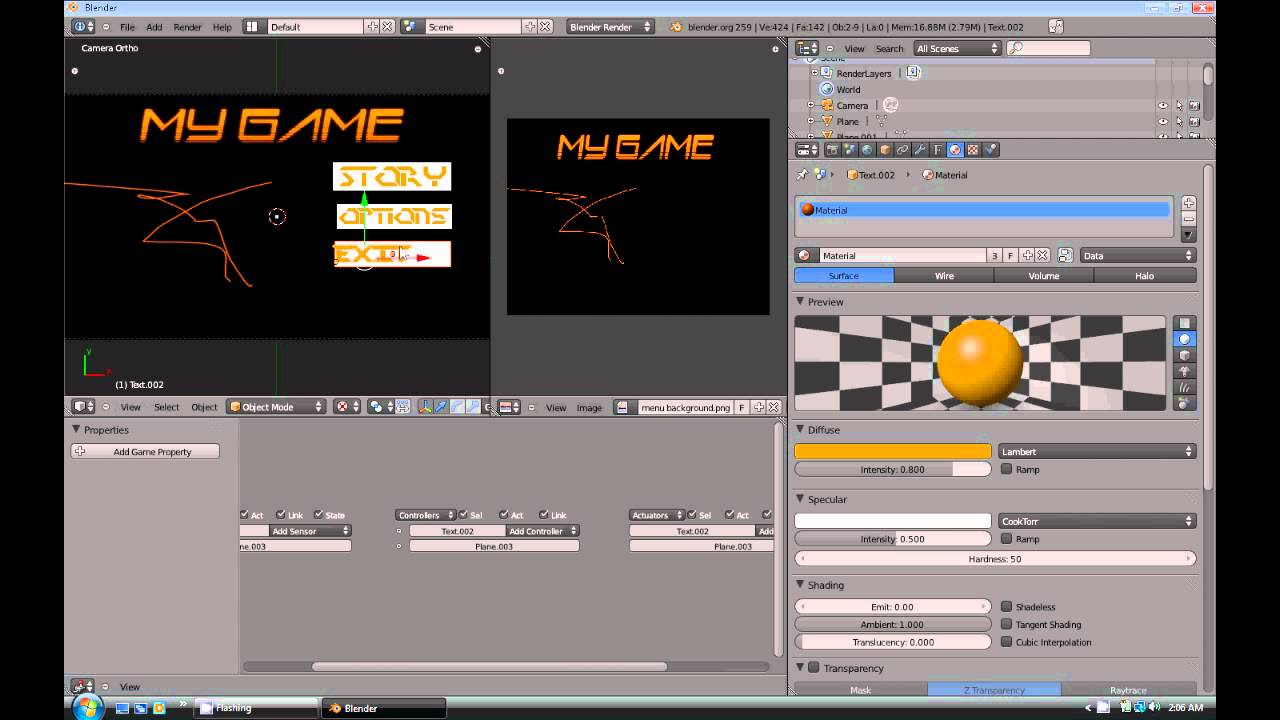Select the large sphere with sky preview icon
Image resolution: width=1280 pixels, height=720 pixels.
[x=1185, y=403]
